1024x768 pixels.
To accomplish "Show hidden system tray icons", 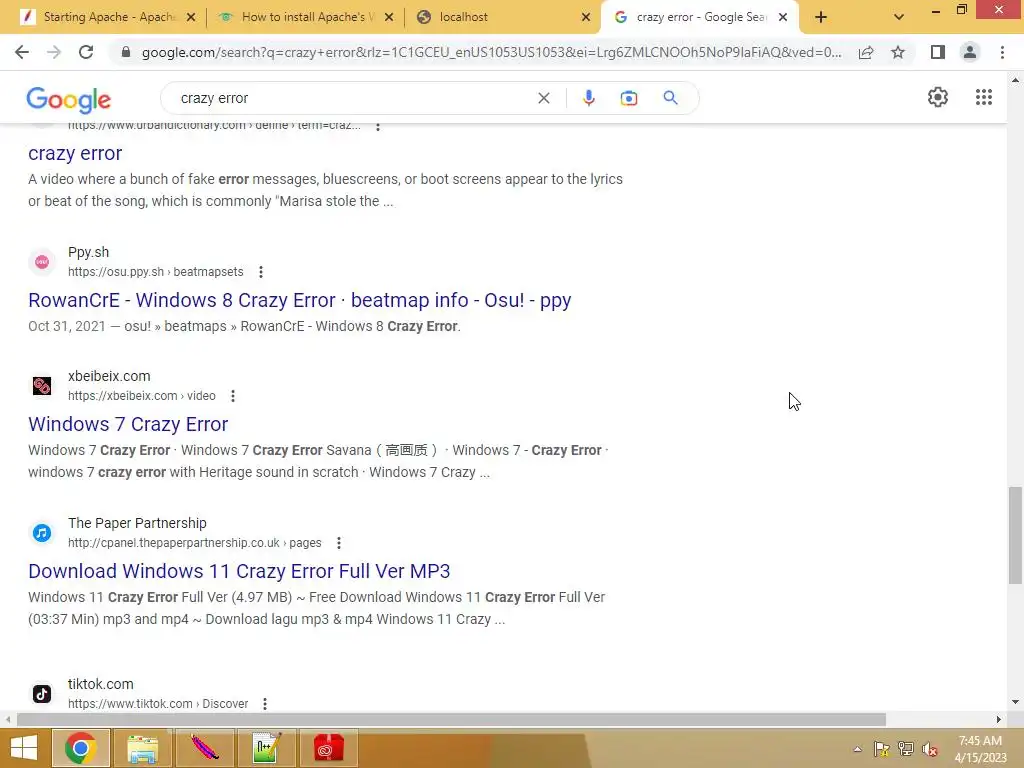I will coord(857,749).
